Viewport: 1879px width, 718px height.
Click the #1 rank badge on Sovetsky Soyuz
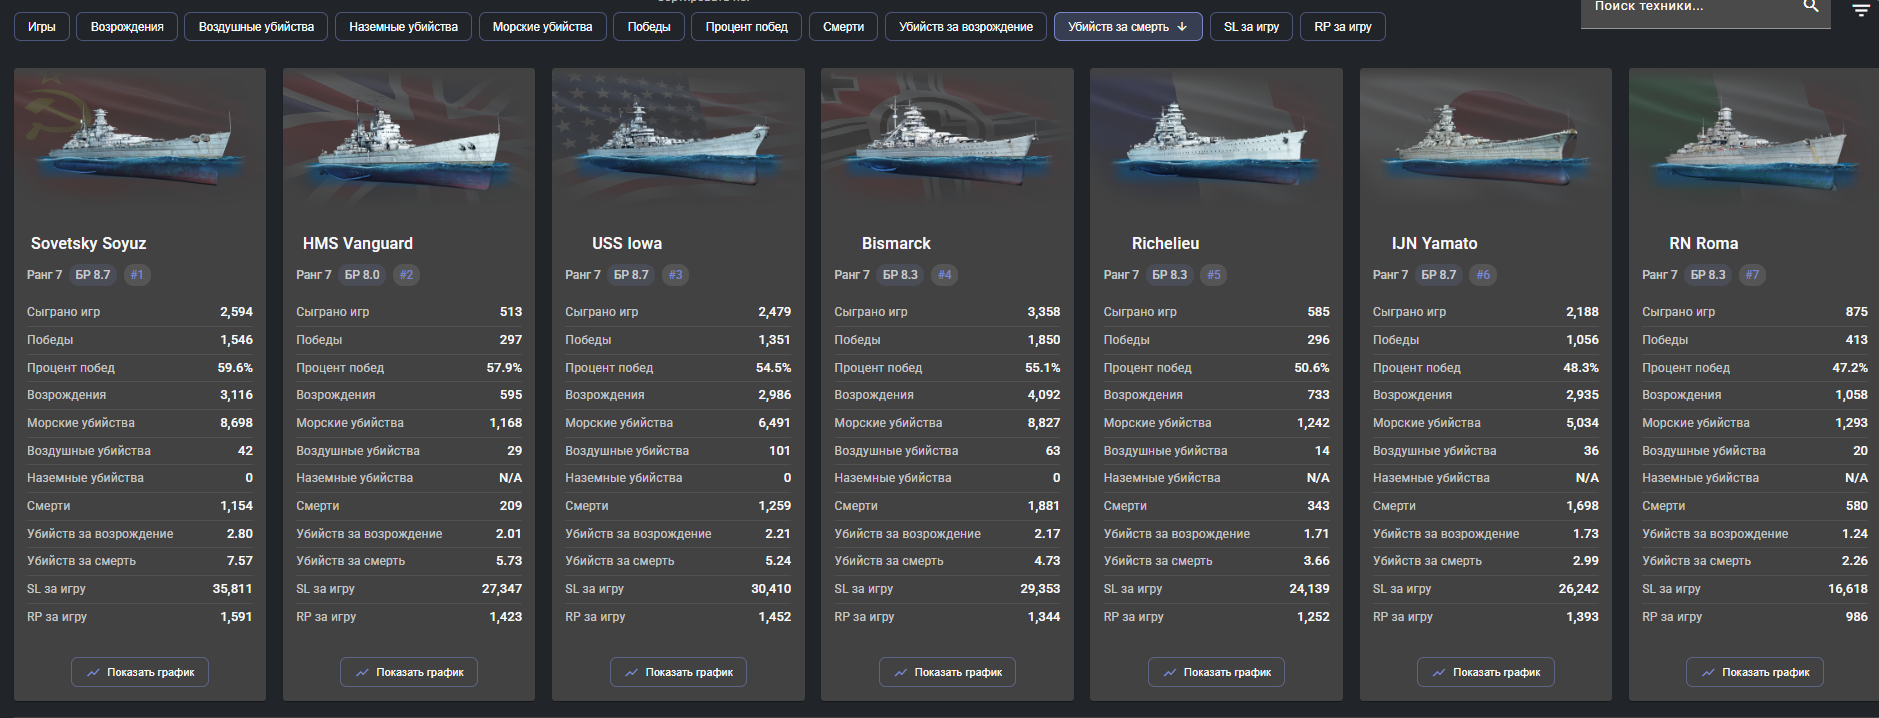137,275
